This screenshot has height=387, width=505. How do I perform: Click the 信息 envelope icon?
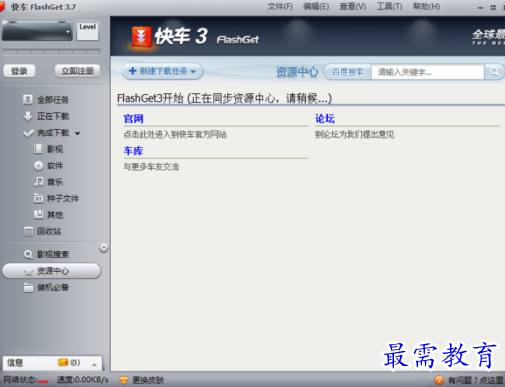click(63, 362)
